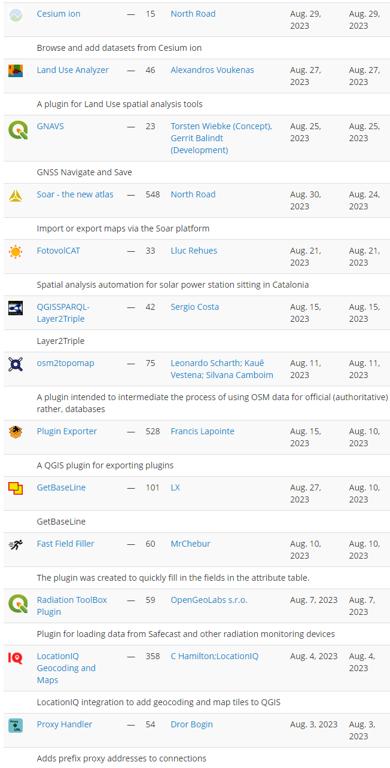Image resolution: width=390 pixels, height=768 pixels.
Task: Open the Soar - the new atlas link
Action: pyautogui.click(x=75, y=194)
